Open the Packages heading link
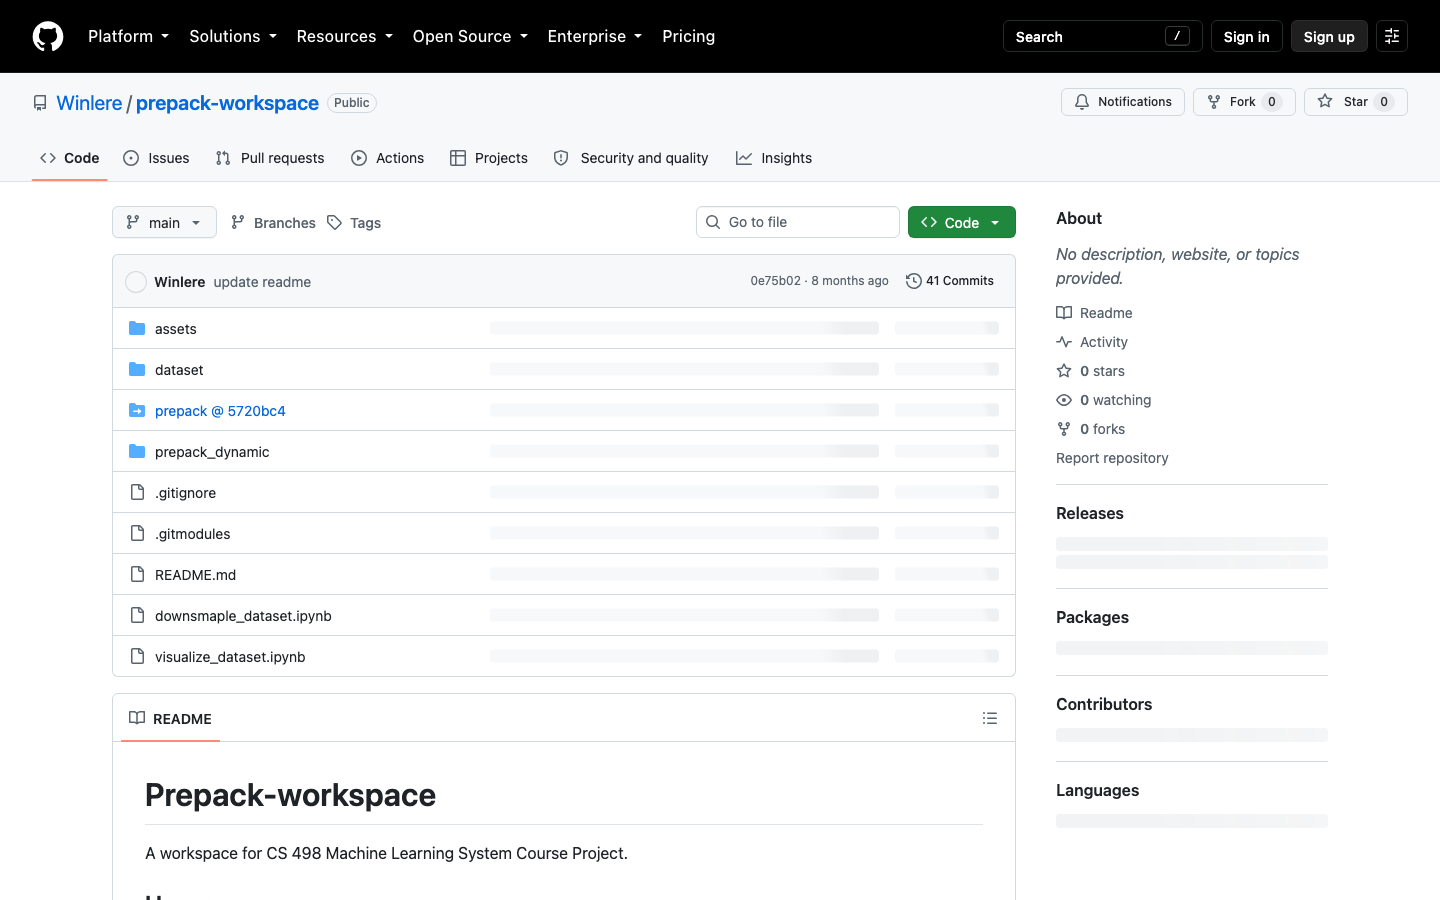This screenshot has width=1440, height=900. (1092, 617)
